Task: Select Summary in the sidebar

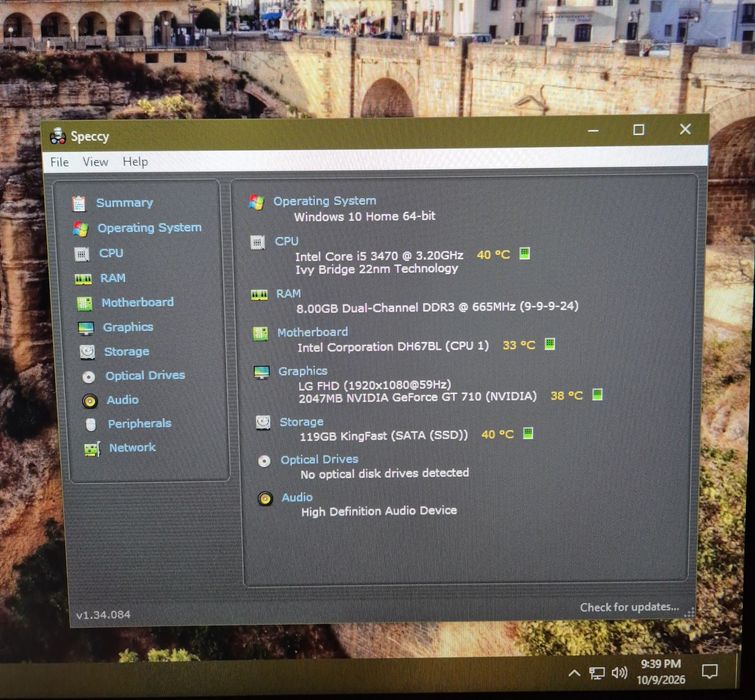Action: click(125, 203)
